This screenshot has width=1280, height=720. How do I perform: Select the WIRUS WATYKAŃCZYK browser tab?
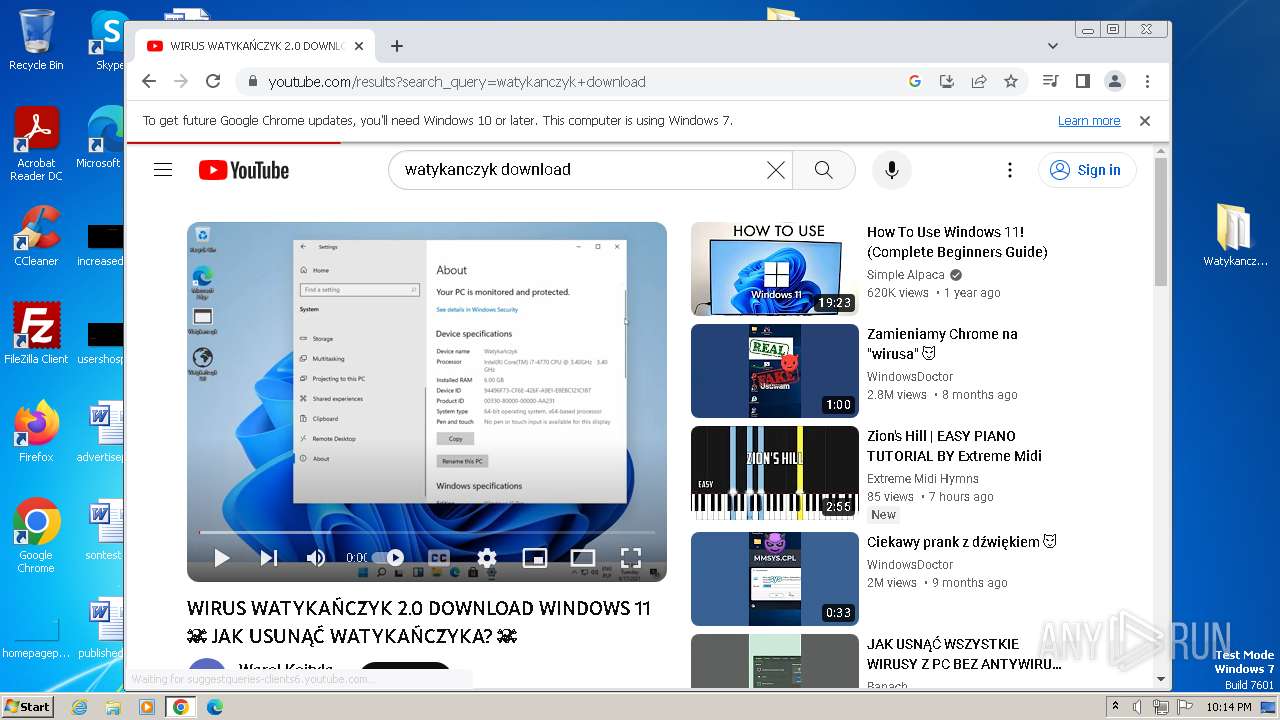point(255,46)
